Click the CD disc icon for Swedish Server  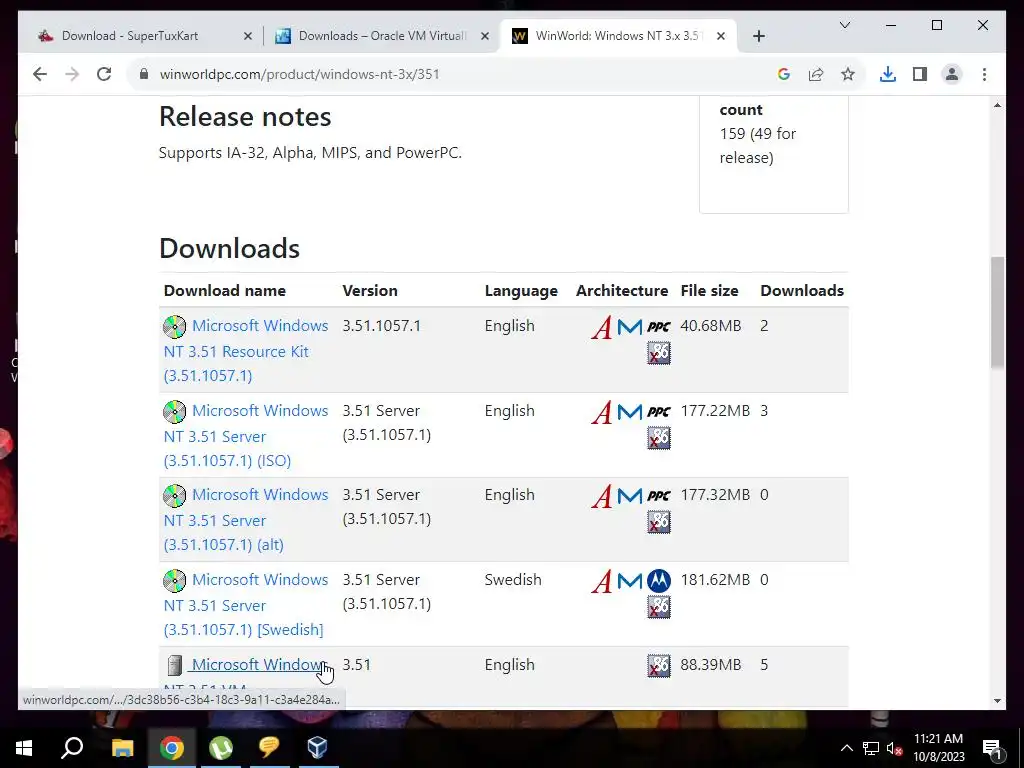coord(174,581)
